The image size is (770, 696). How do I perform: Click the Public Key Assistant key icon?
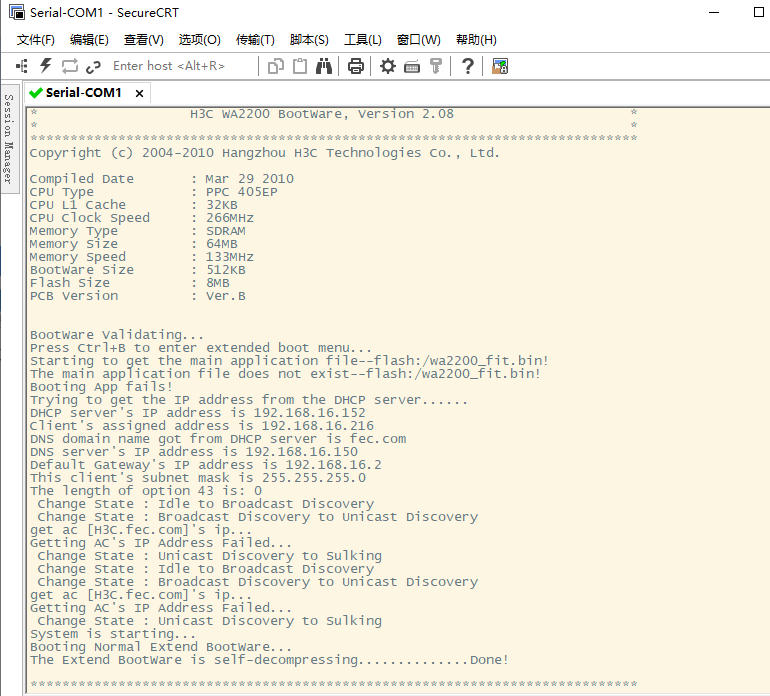click(436, 66)
